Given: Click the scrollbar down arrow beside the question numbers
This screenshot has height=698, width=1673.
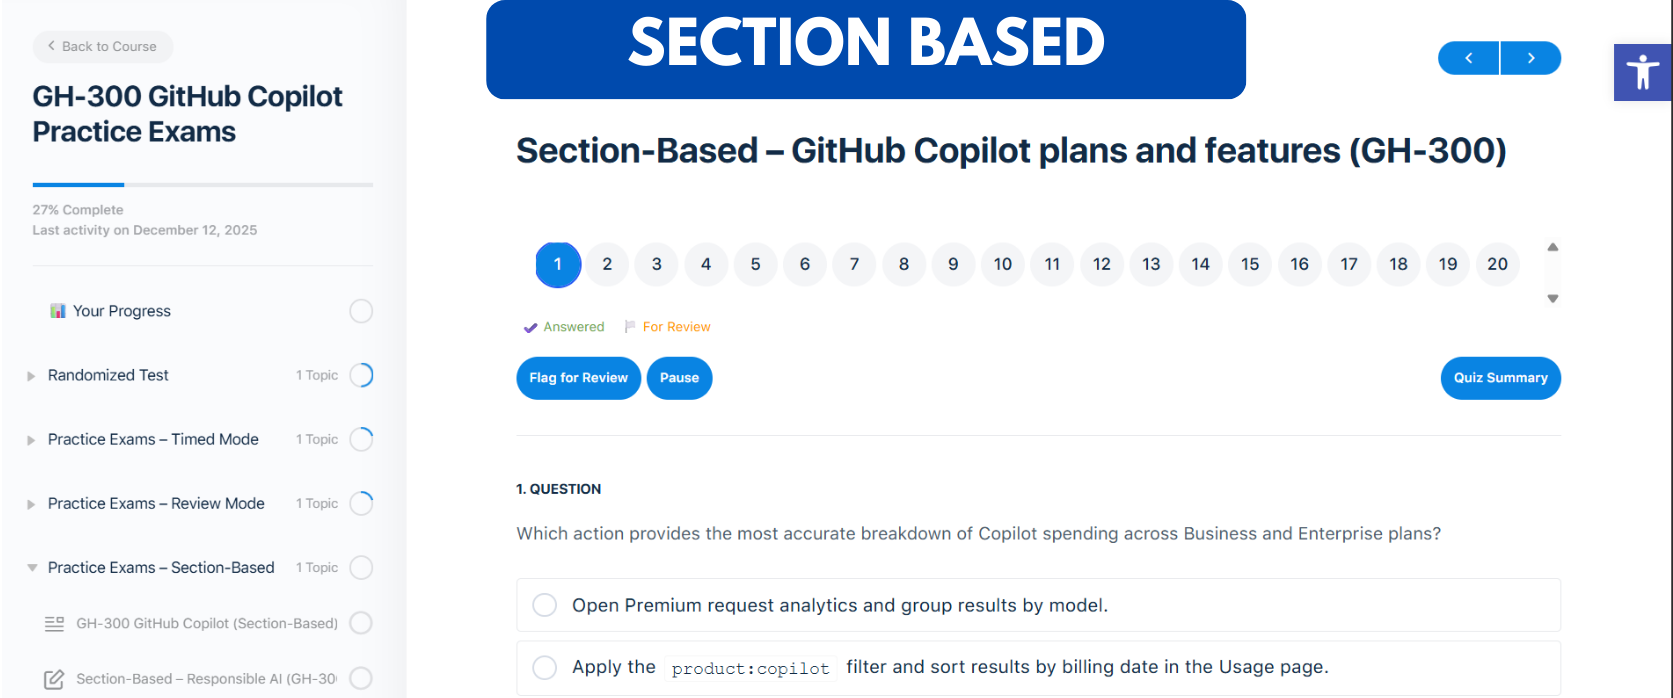Looking at the screenshot, I should (1553, 298).
